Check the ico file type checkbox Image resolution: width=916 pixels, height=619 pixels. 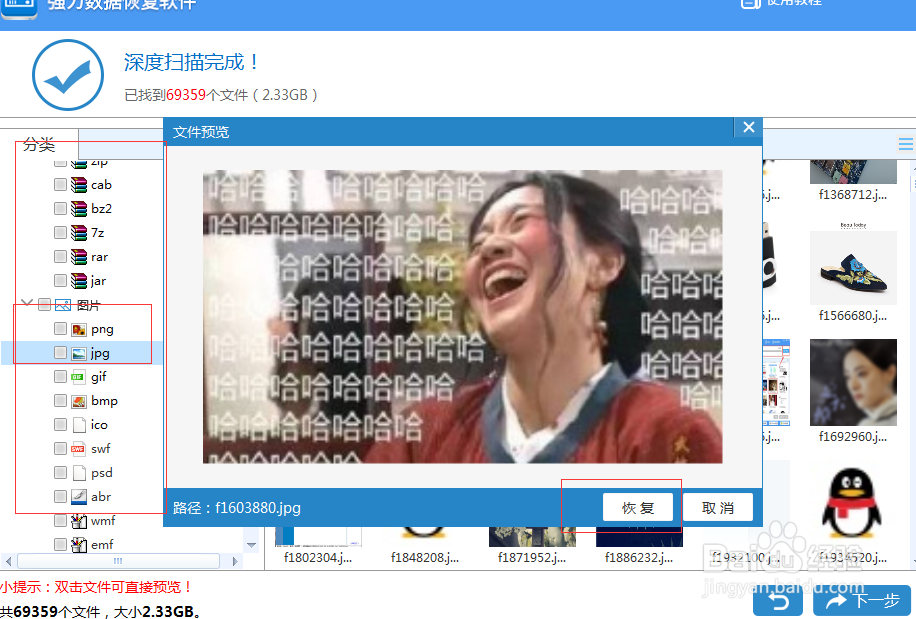[60, 425]
